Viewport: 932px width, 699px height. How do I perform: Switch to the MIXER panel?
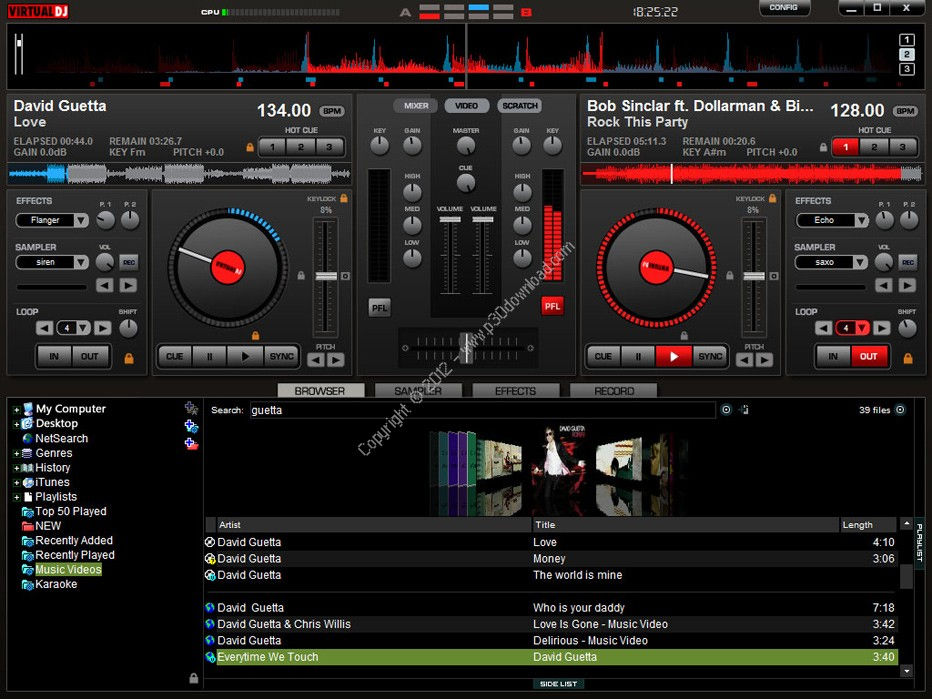(416, 106)
